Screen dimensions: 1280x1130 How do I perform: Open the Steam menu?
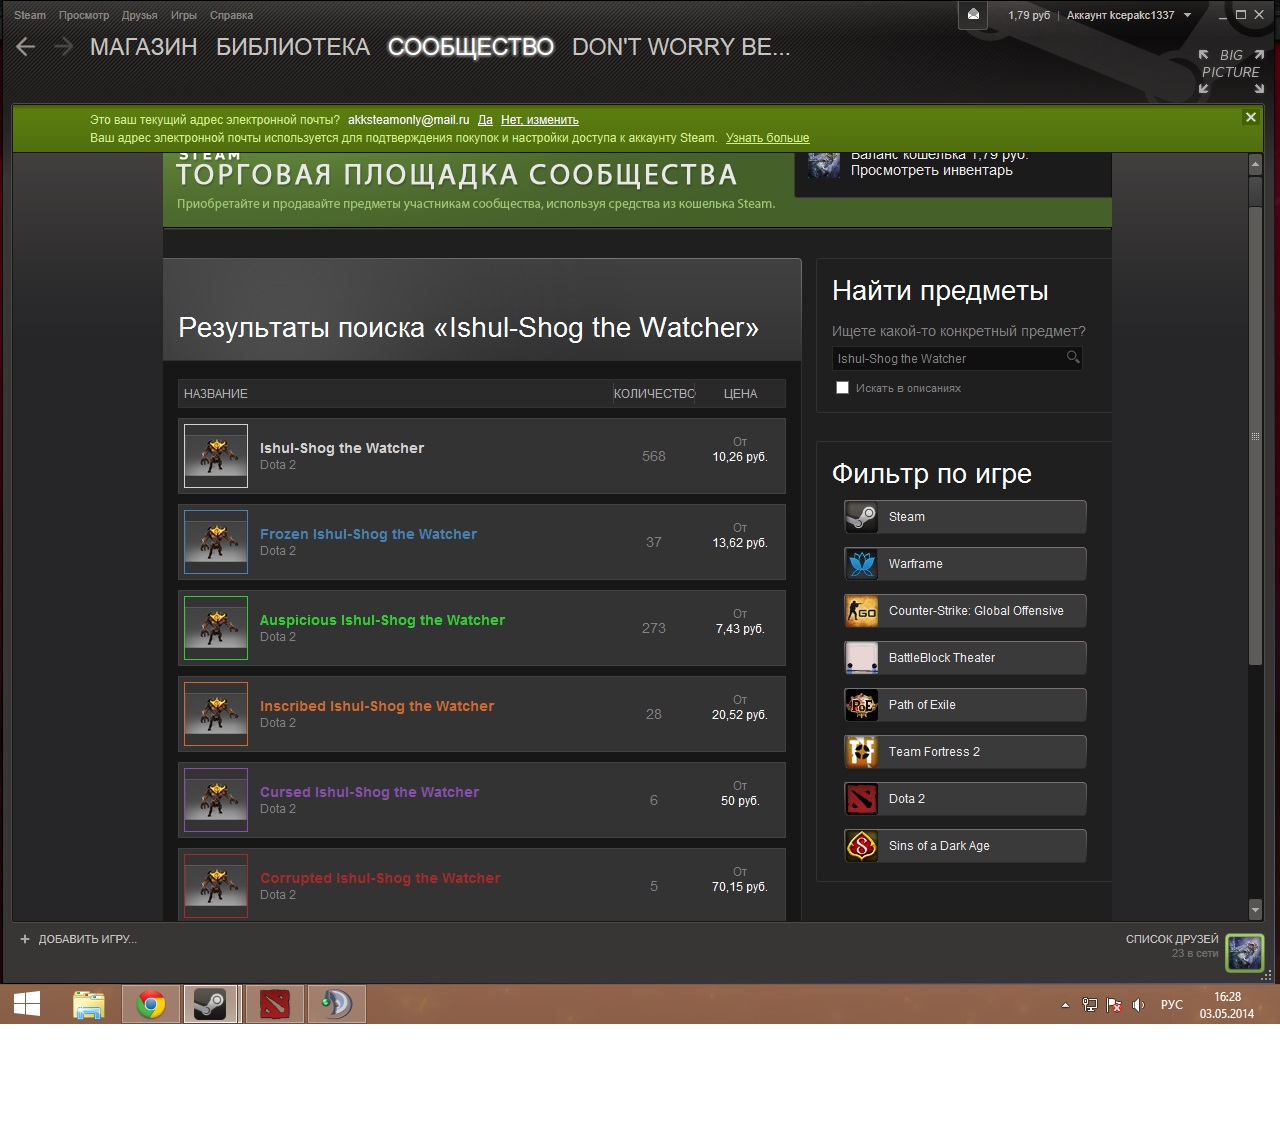30,15
